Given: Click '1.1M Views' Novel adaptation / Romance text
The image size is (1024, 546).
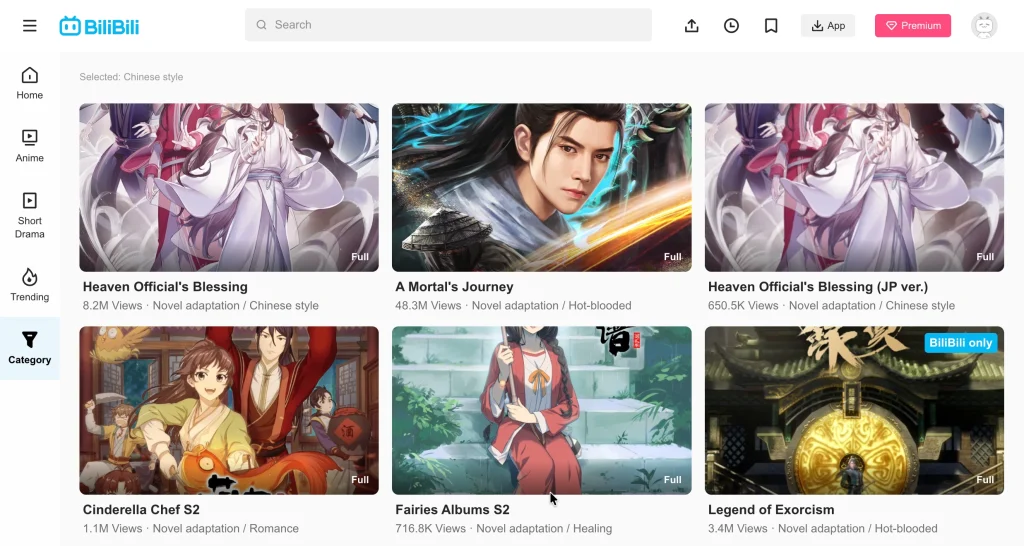Looking at the screenshot, I should point(191,528).
